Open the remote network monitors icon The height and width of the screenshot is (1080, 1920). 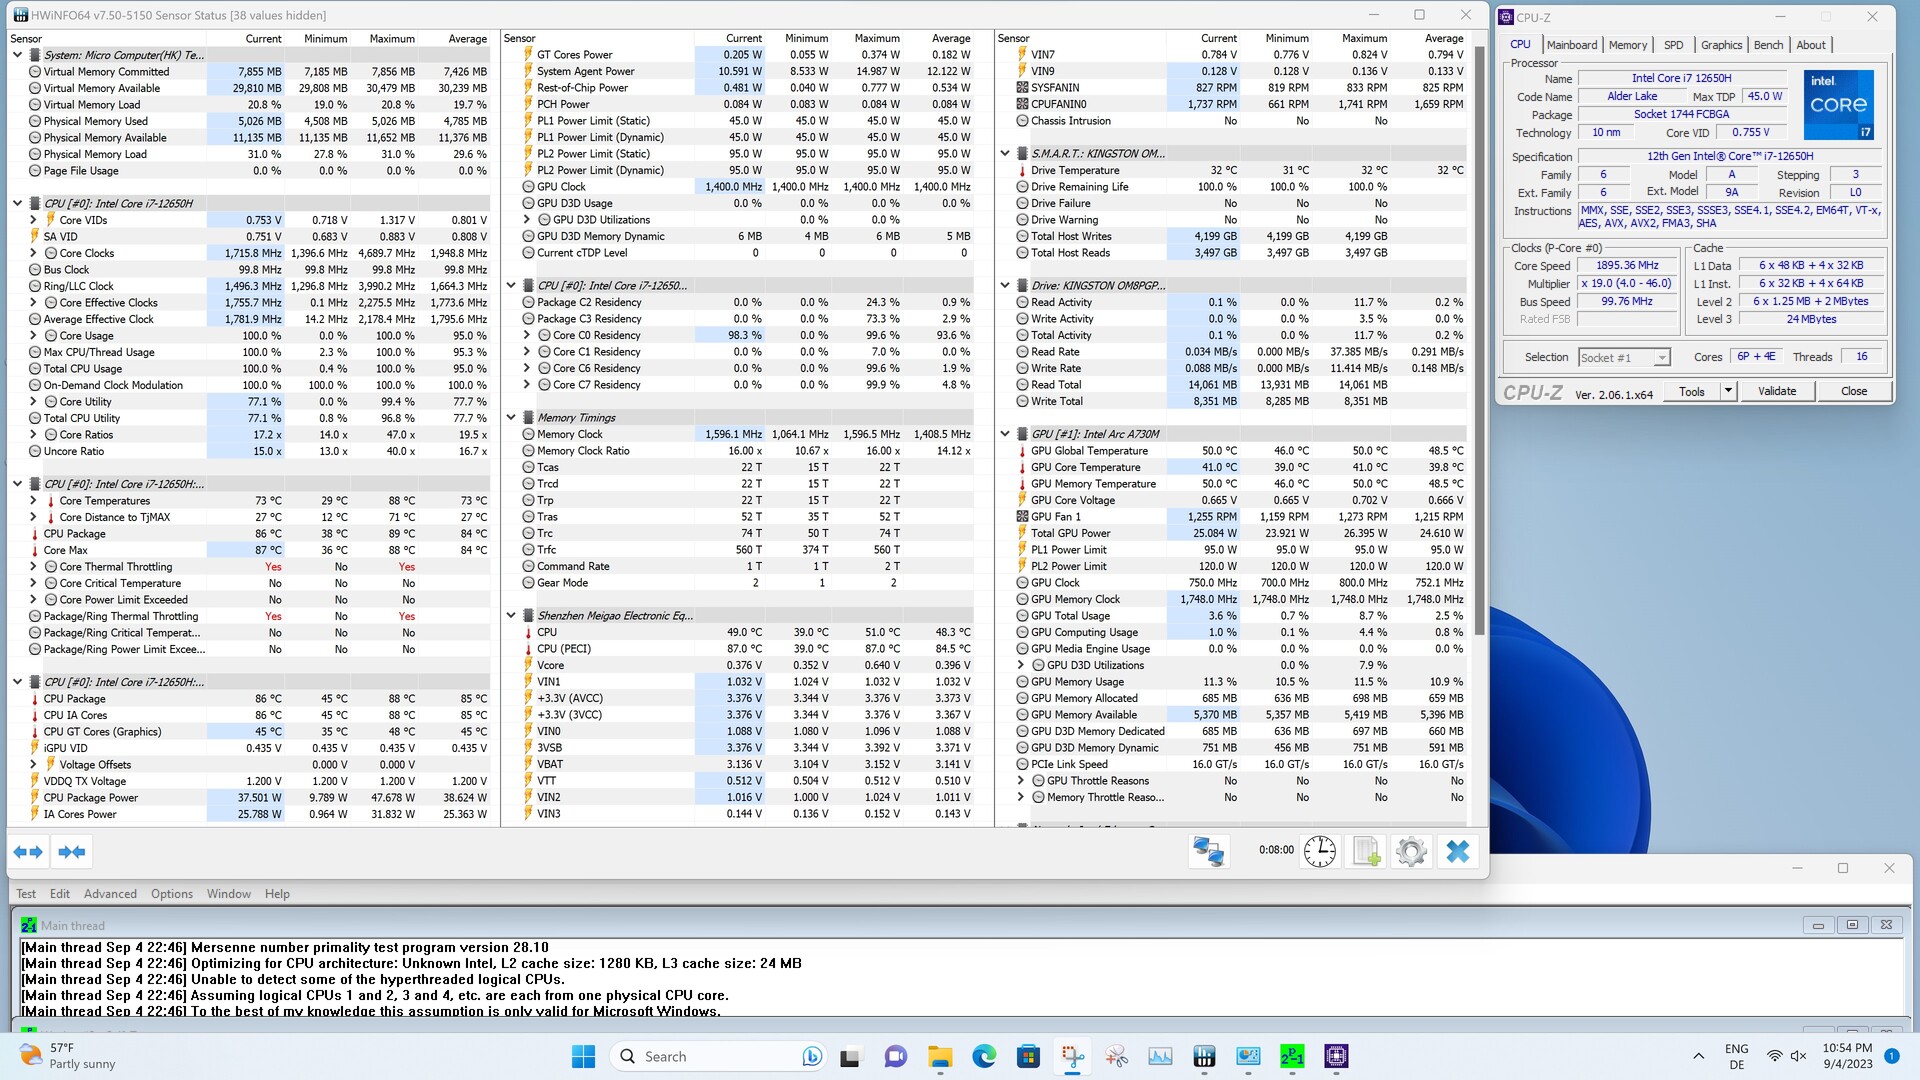click(x=1208, y=852)
